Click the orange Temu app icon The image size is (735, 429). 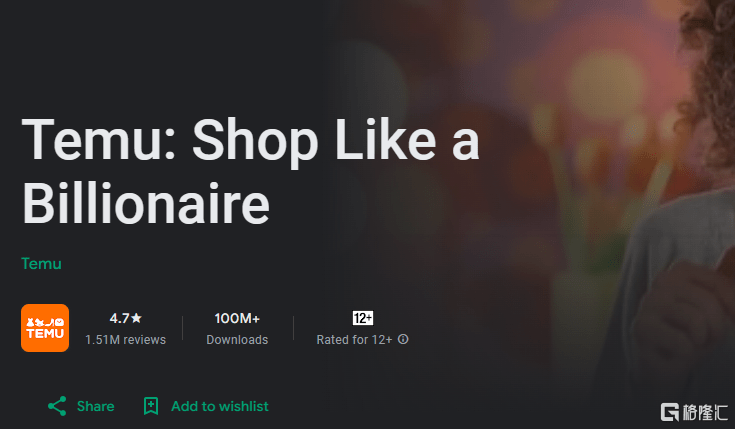coord(45,328)
